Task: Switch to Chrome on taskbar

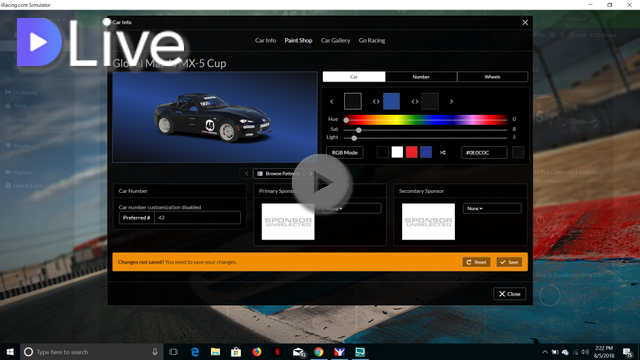Action: (319, 352)
